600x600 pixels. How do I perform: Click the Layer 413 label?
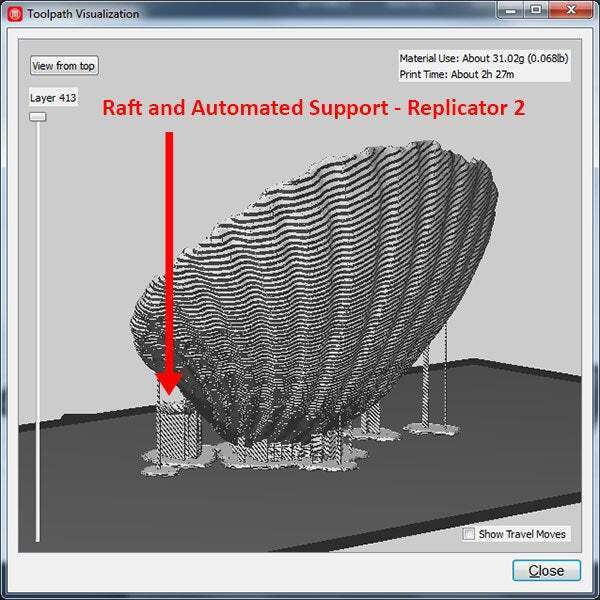[53, 98]
